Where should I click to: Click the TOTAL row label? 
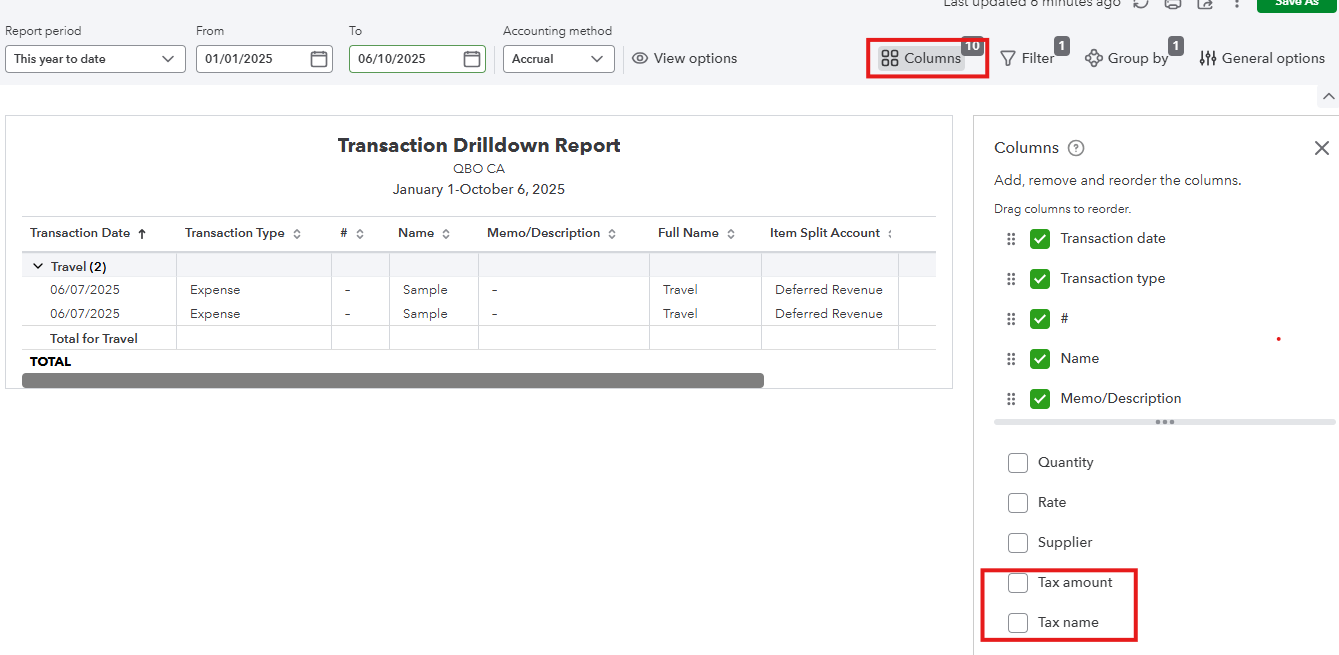point(51,362)
